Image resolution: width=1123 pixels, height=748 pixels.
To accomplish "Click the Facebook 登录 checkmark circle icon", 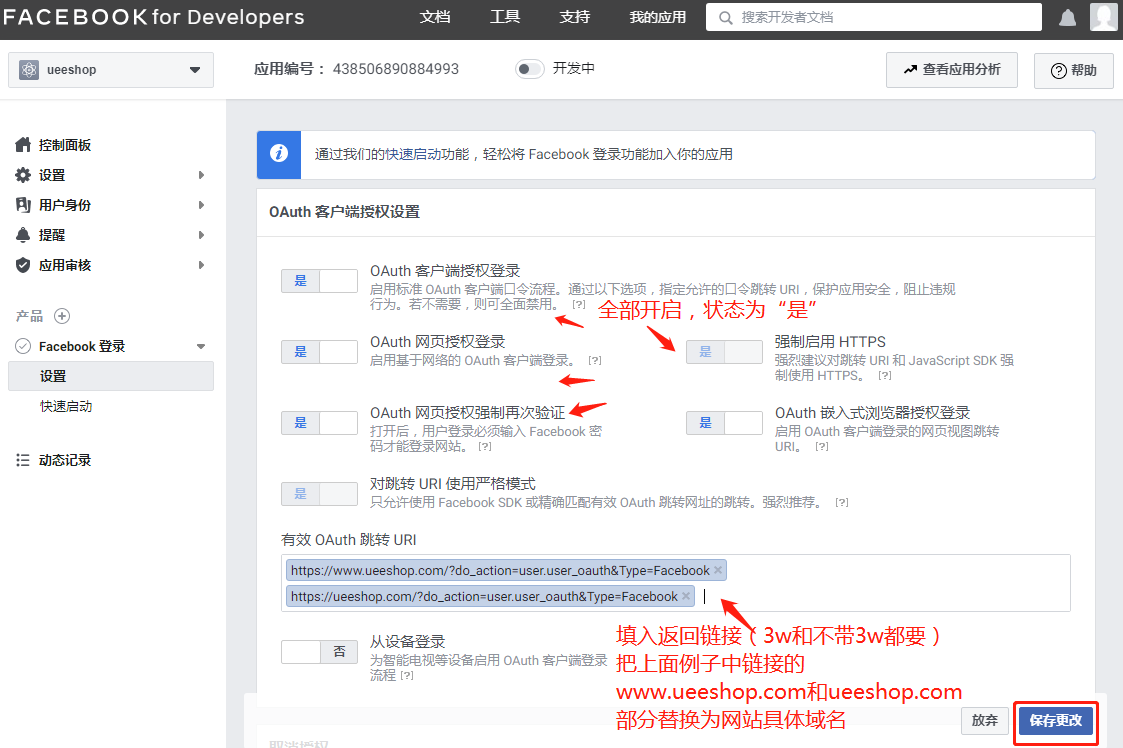I will coord(23,346).
